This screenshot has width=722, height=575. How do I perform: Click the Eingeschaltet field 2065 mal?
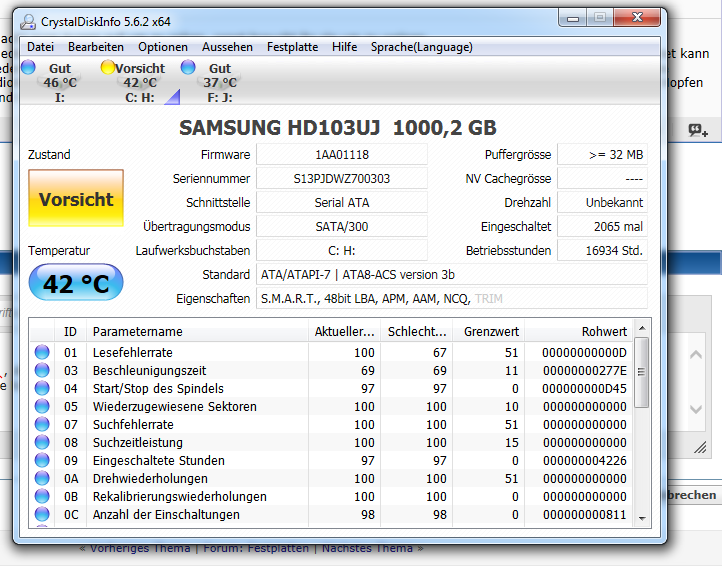[602, 227]
